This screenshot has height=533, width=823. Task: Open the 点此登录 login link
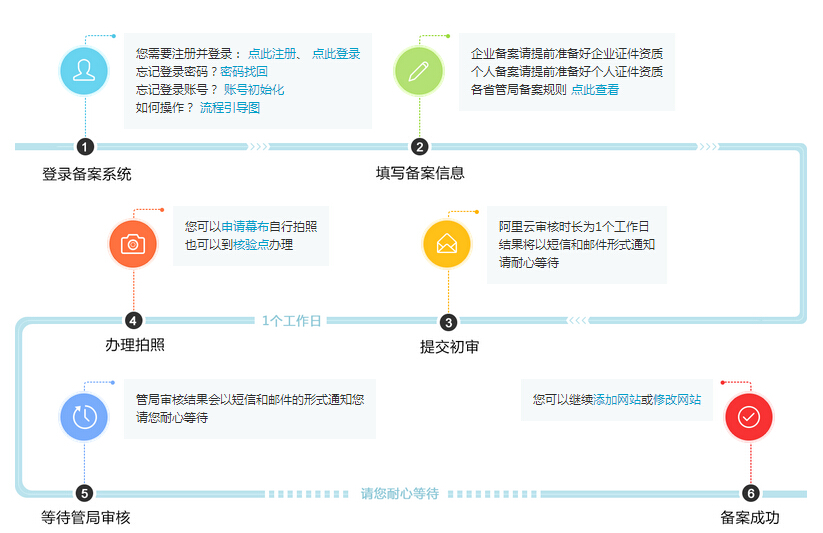tap(336, 54)
